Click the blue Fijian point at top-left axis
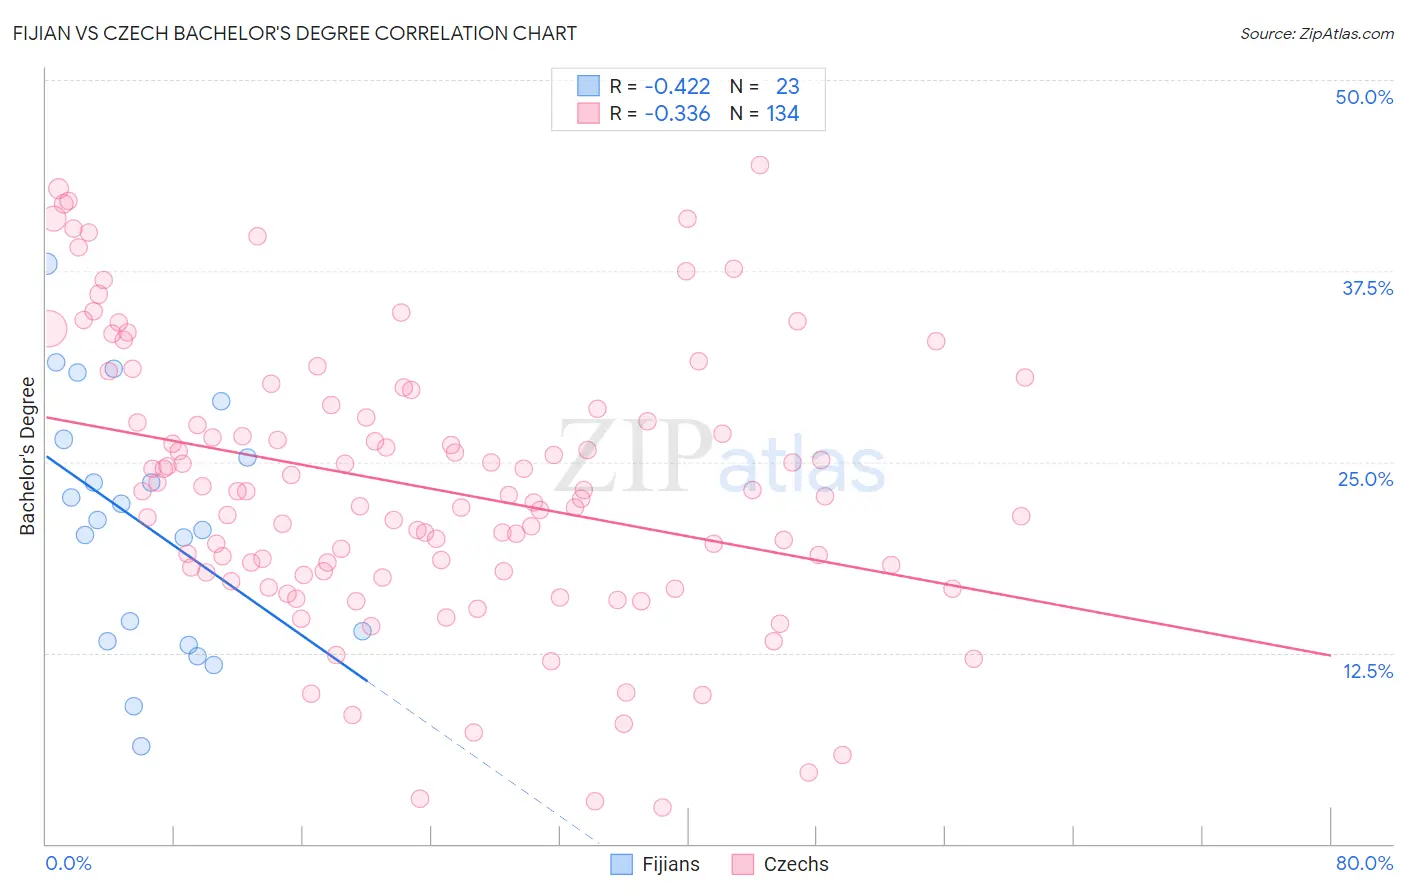This screenshot has height=892, width=1406. tap(46, 264)
